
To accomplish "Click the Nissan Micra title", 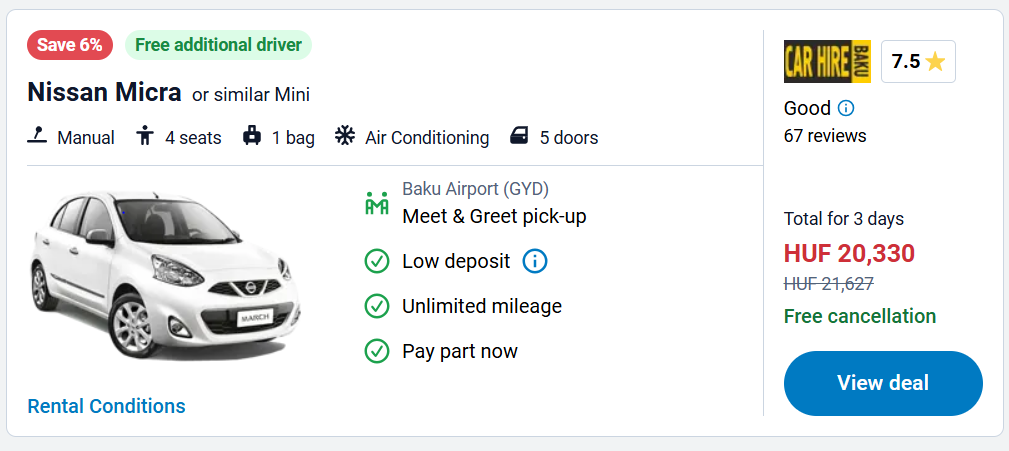I will (x=104, y=93).
